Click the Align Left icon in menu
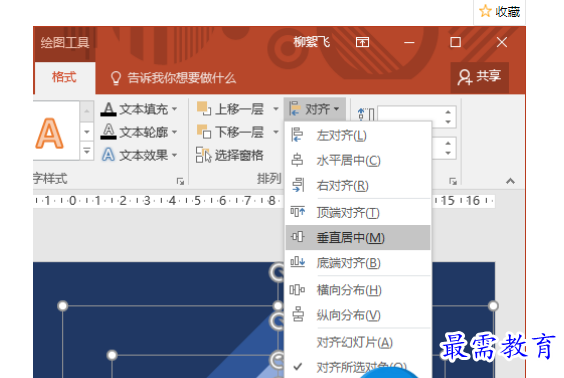Image resolution: width=564 pixels, height=378 pixels. (297, 135)
